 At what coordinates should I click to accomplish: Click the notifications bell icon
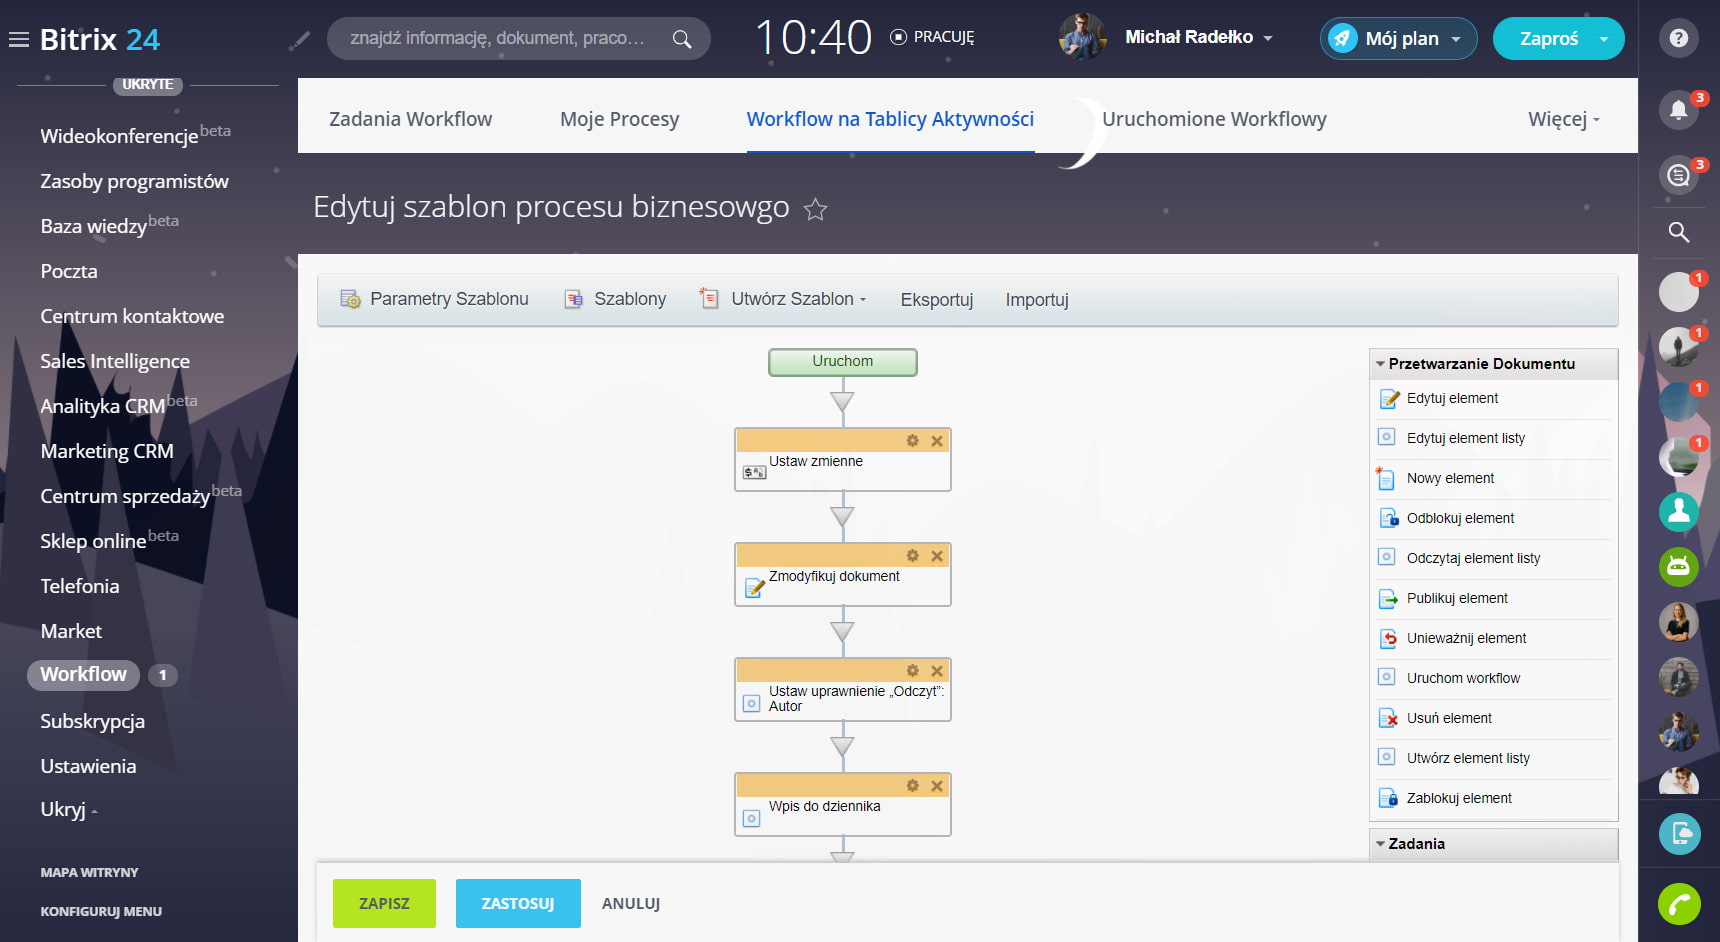pyautogui.click(x=1678, y=110)
